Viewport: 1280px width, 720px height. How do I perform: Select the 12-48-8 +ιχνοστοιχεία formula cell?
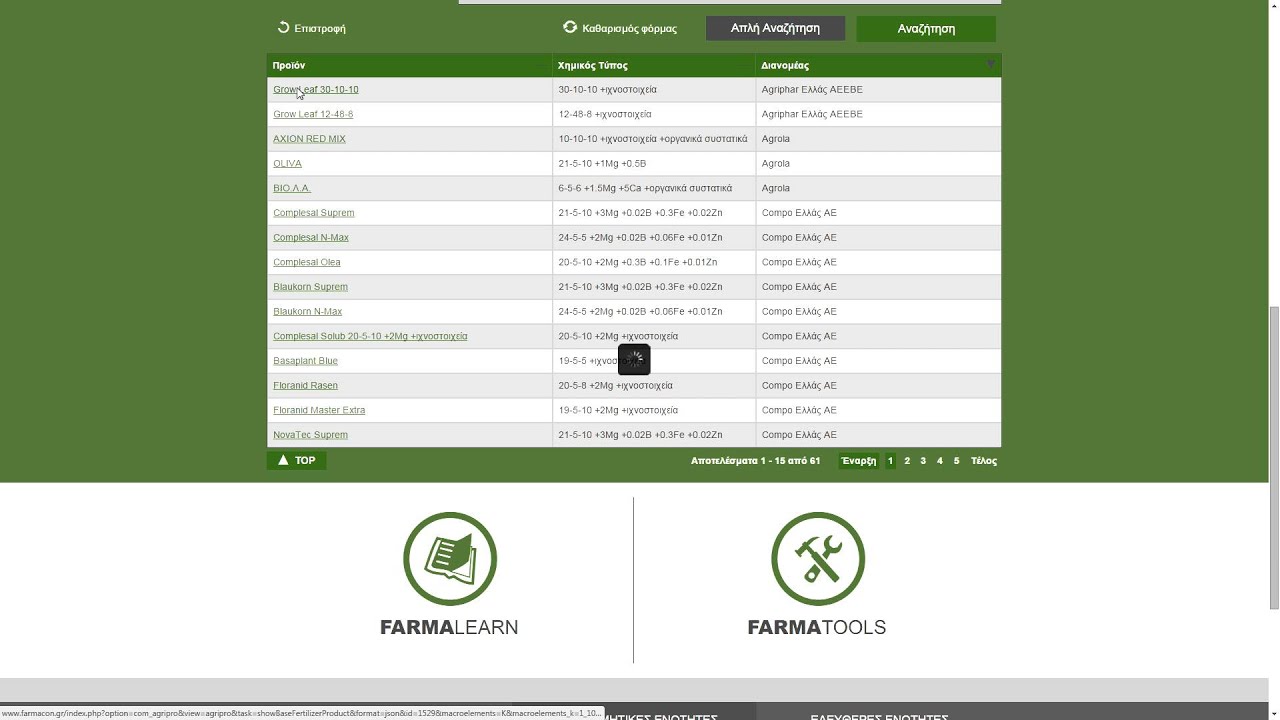(654, 114)
